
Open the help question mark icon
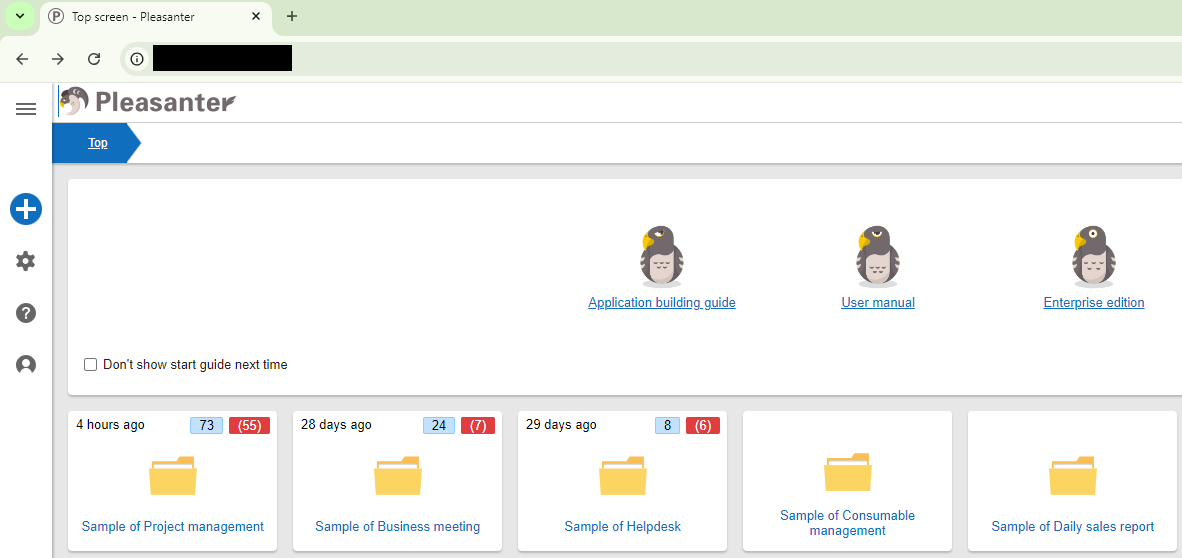pyautogui.click(x=26, y=313)
